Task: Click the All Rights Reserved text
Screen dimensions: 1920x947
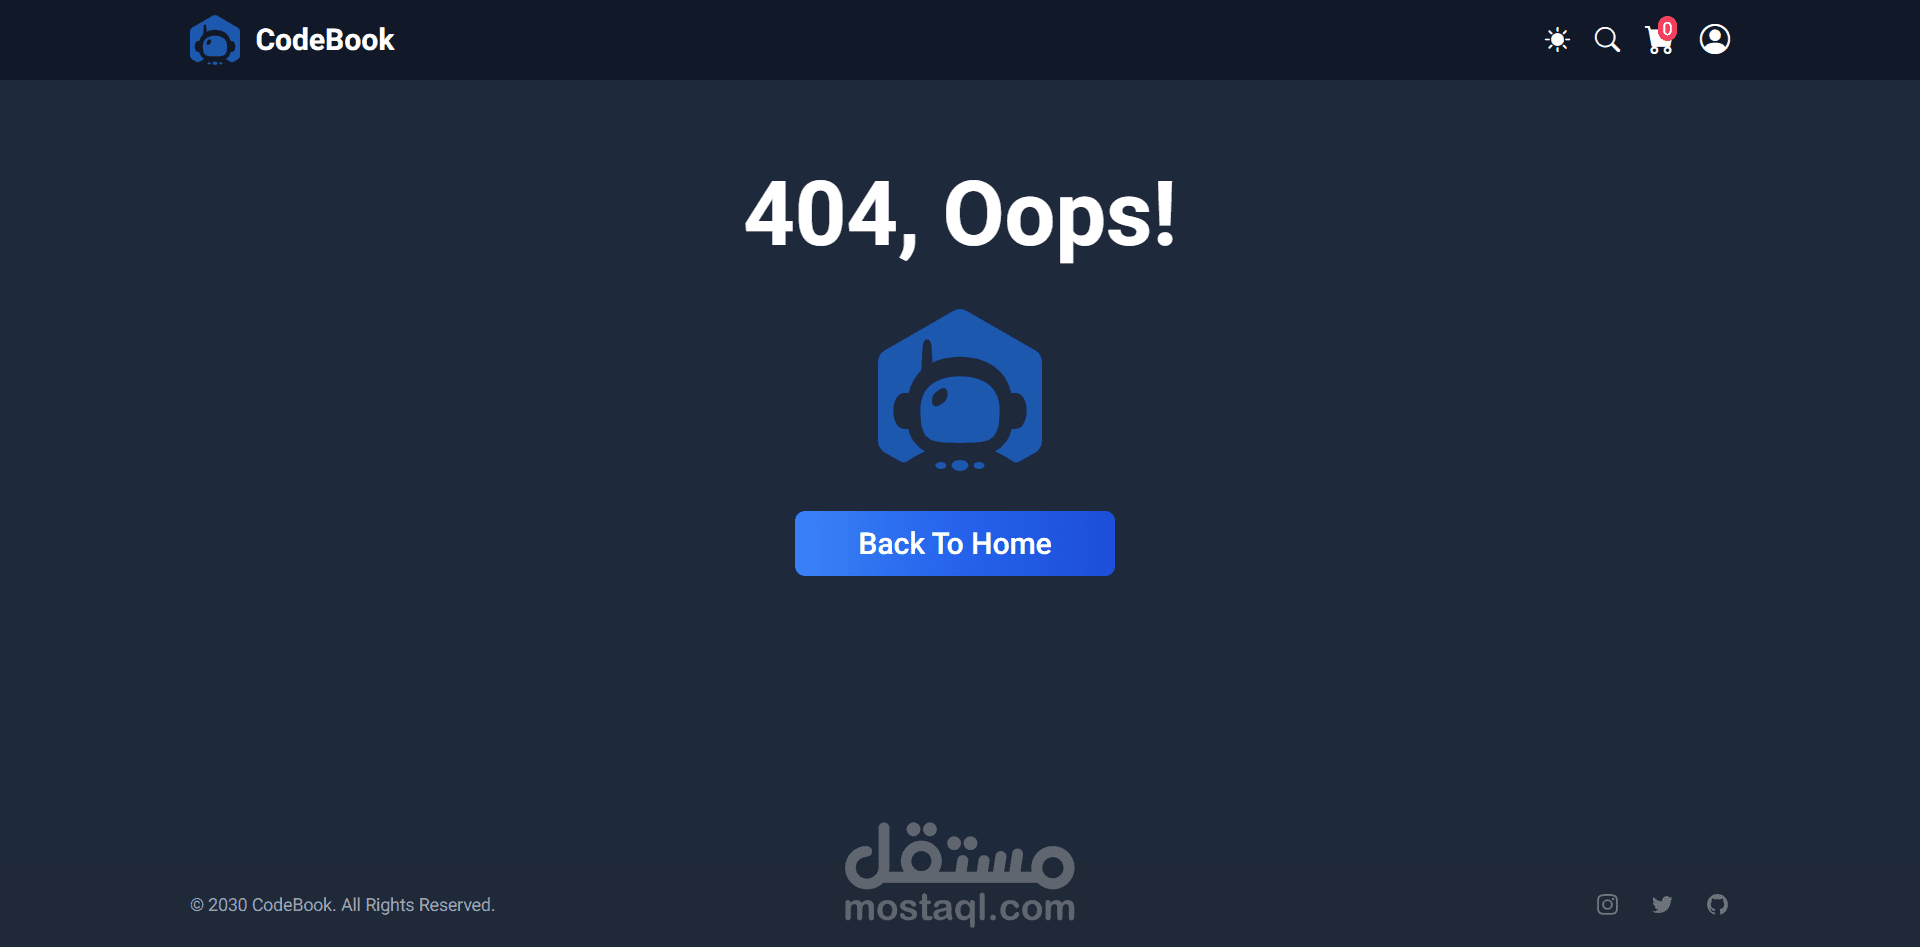Action: pos(418,905)
